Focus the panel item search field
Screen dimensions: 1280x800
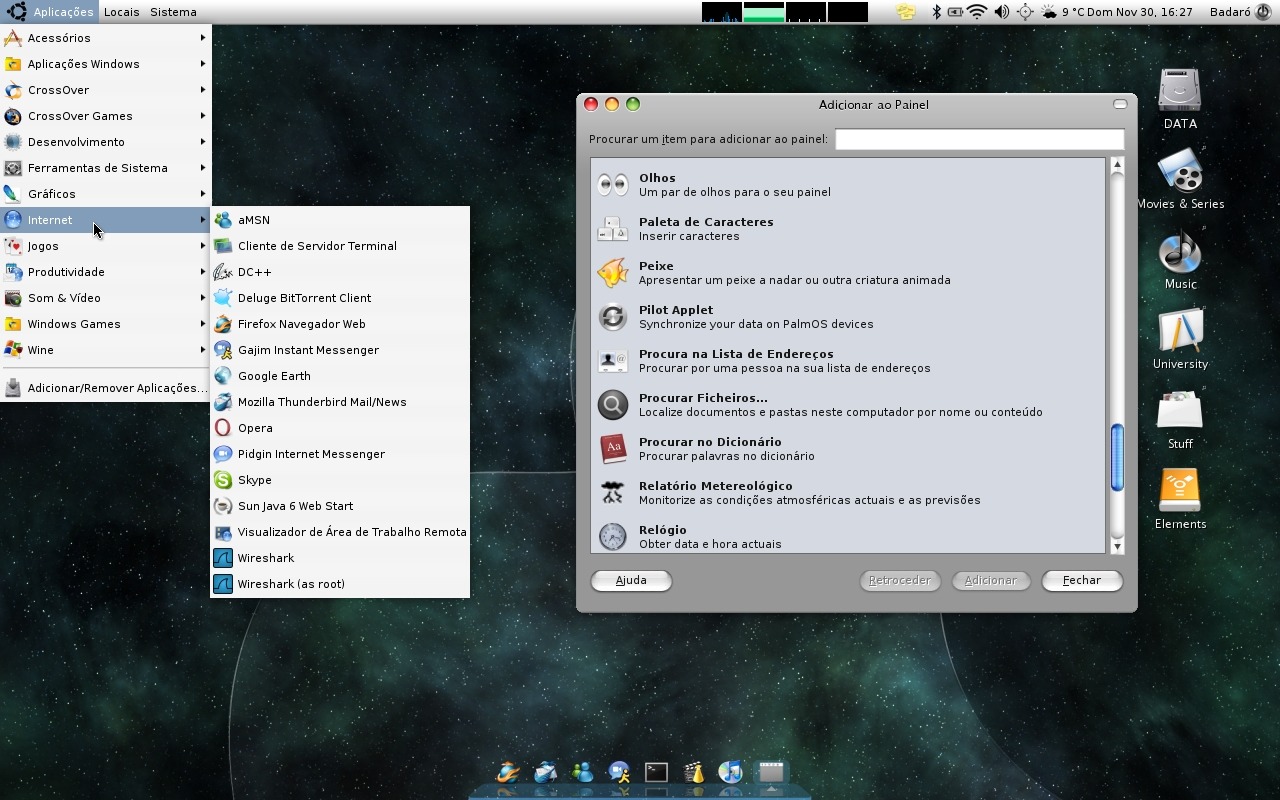point(979,139)
